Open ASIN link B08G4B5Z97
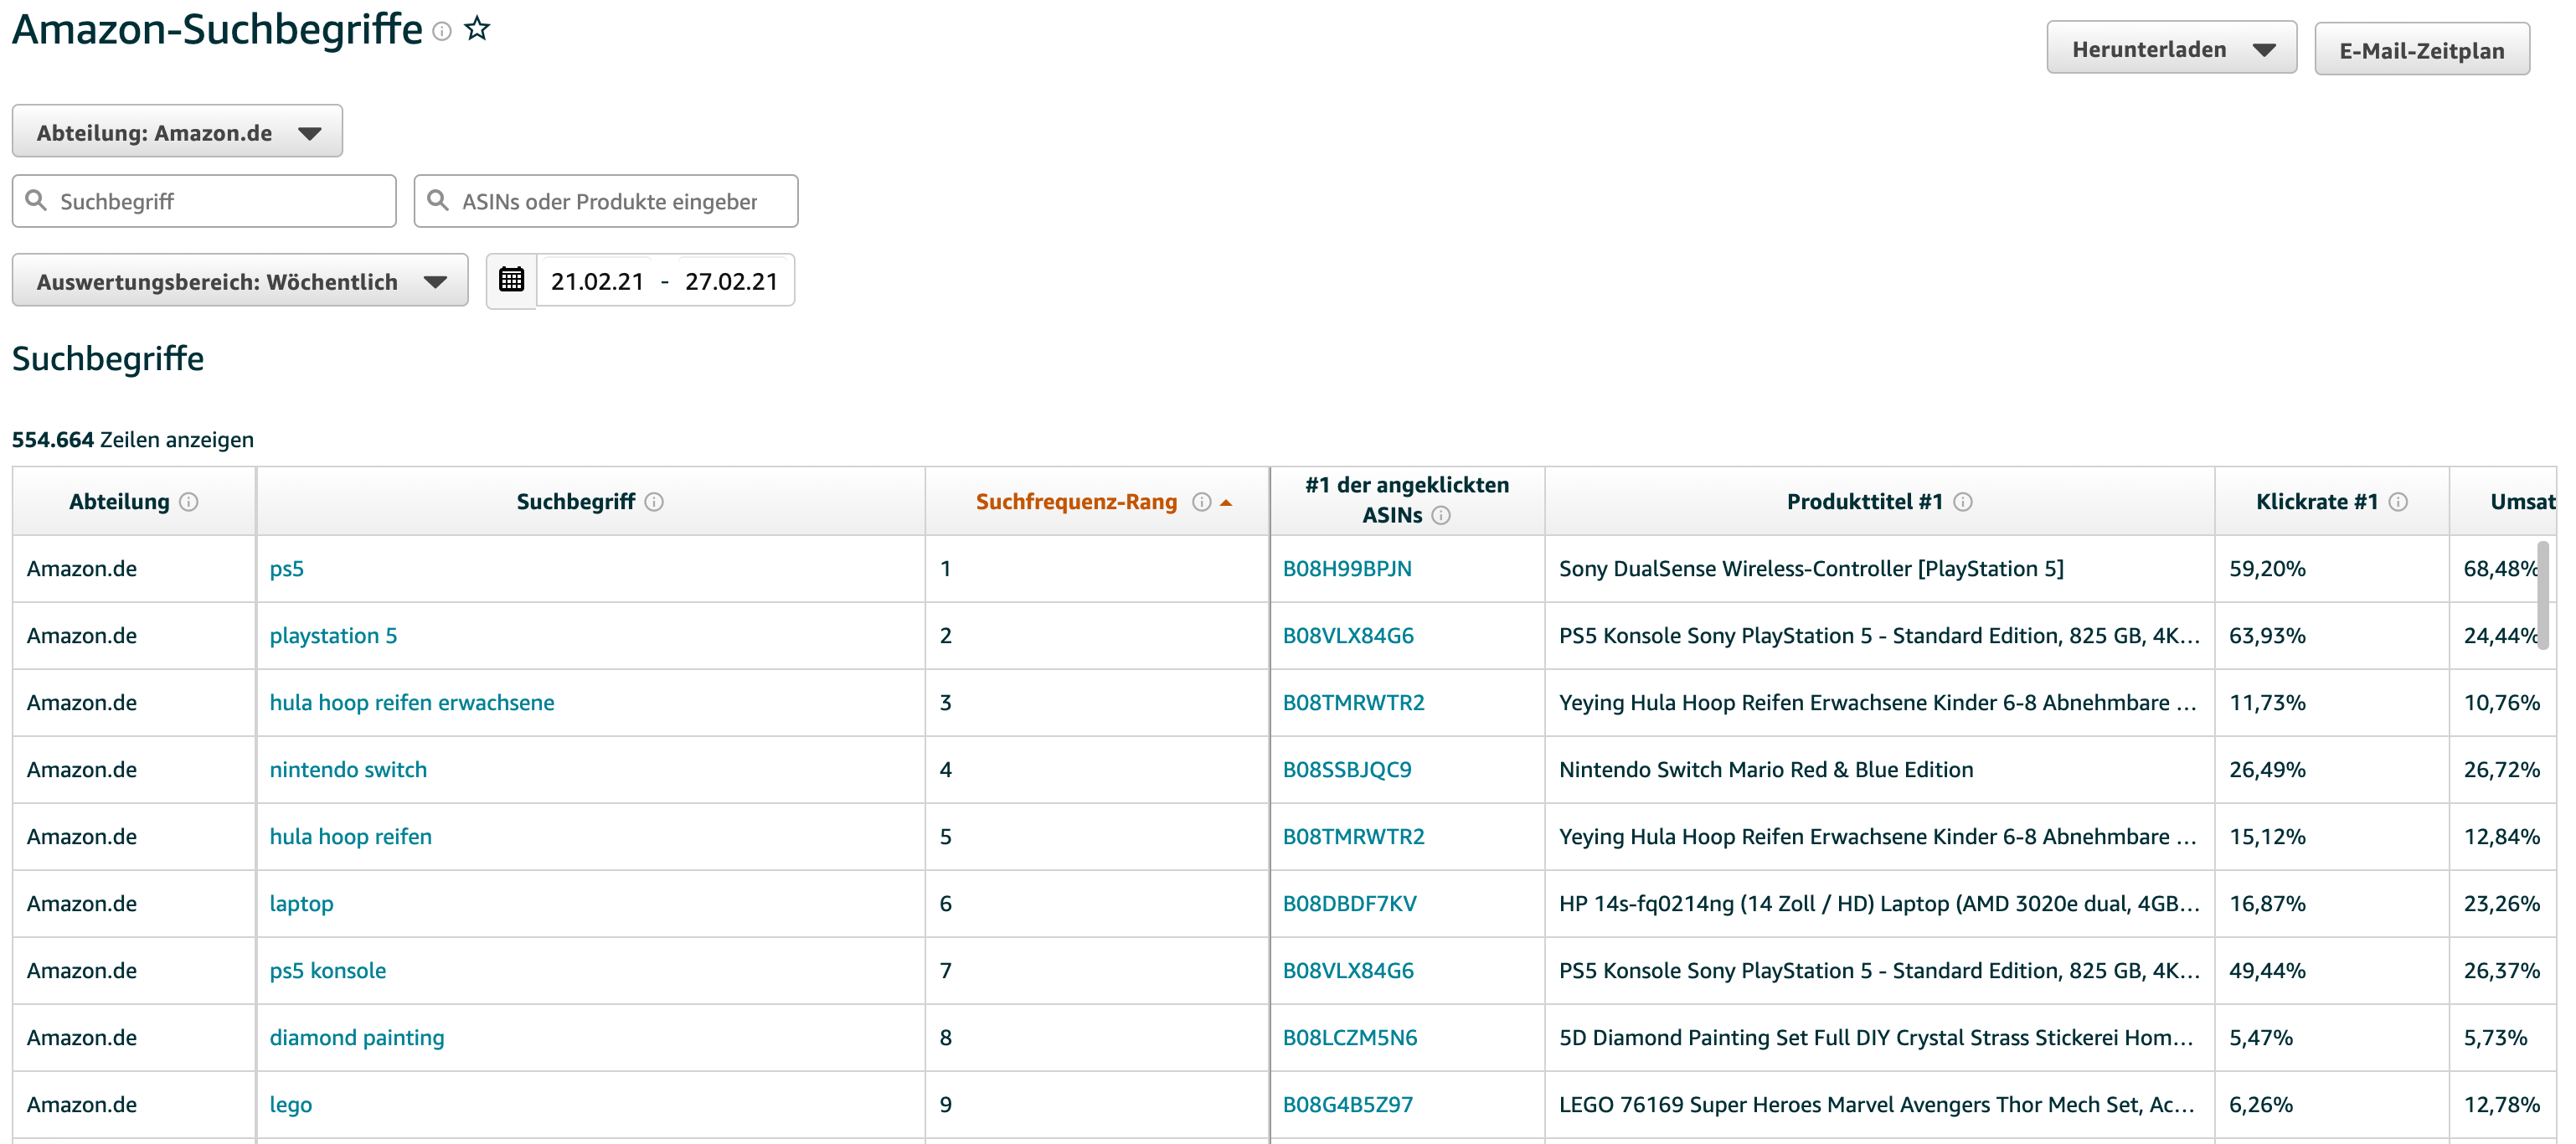This screenshot has height=1144, width=2576. (x=1348, y=1105)
